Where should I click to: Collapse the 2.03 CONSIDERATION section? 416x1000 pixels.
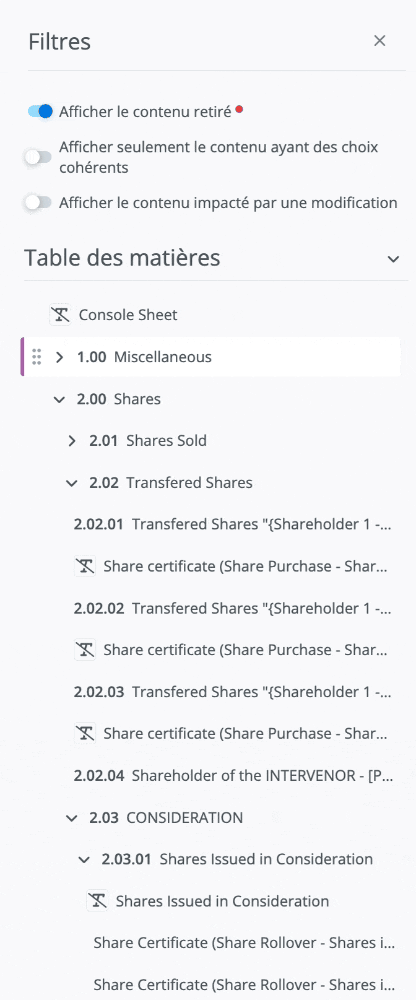(x=71, y=818)
